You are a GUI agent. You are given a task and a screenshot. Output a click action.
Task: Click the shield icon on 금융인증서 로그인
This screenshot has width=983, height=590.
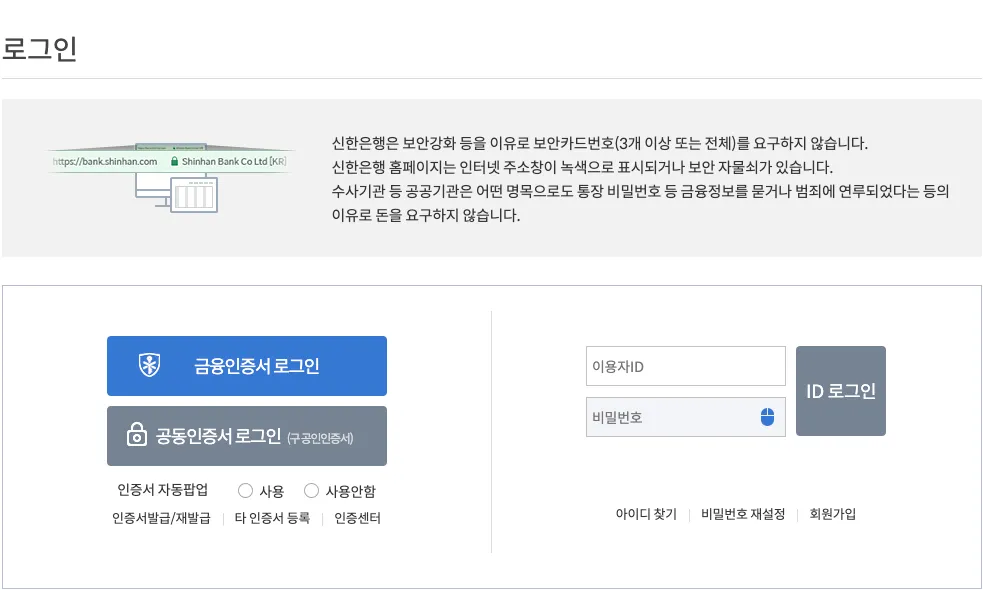[x=149, y=365]
